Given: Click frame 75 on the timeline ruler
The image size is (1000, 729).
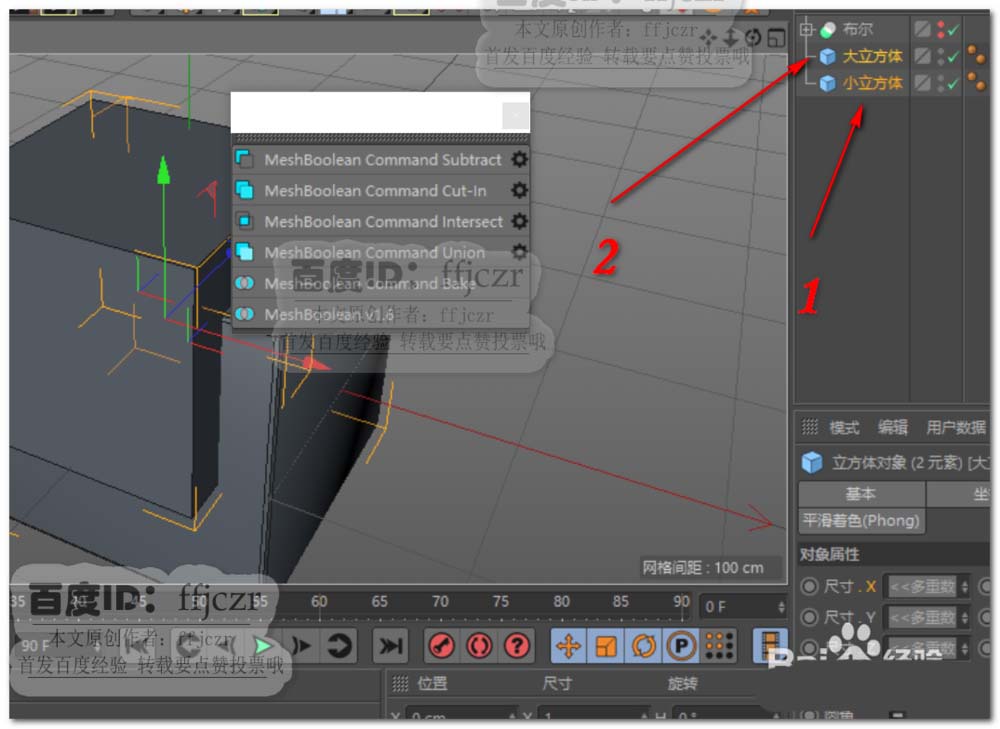Looking at the screenshot, I should 501,602.
